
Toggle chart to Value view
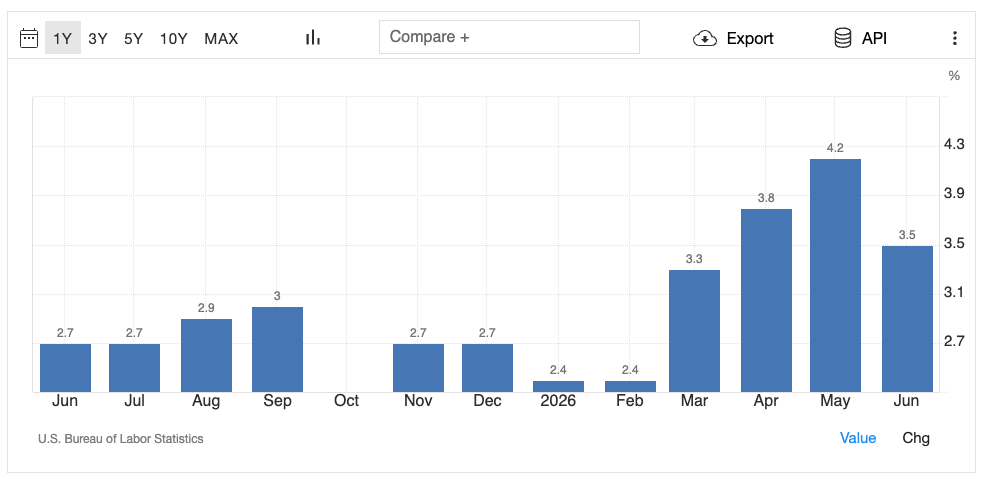click(x=858, y=438)
